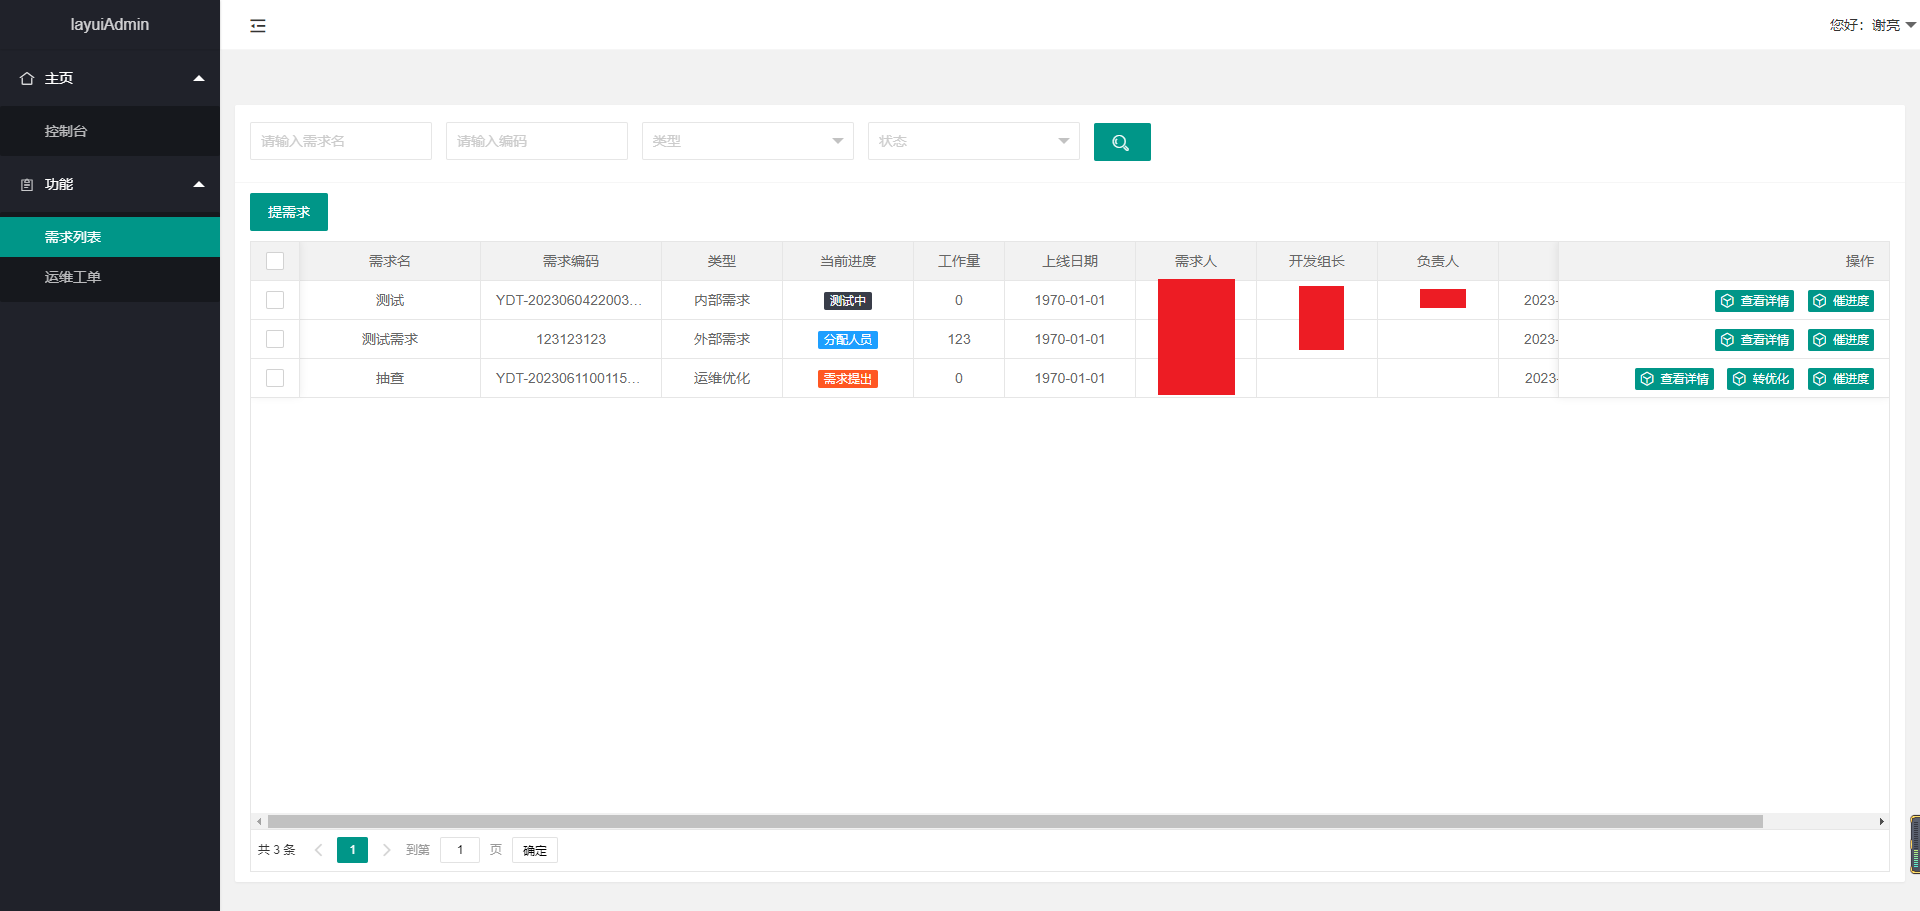Click 查看详情 for row 抽查
The image size is (1920, 911).
pyautogui.click(x=1674, y=379)
